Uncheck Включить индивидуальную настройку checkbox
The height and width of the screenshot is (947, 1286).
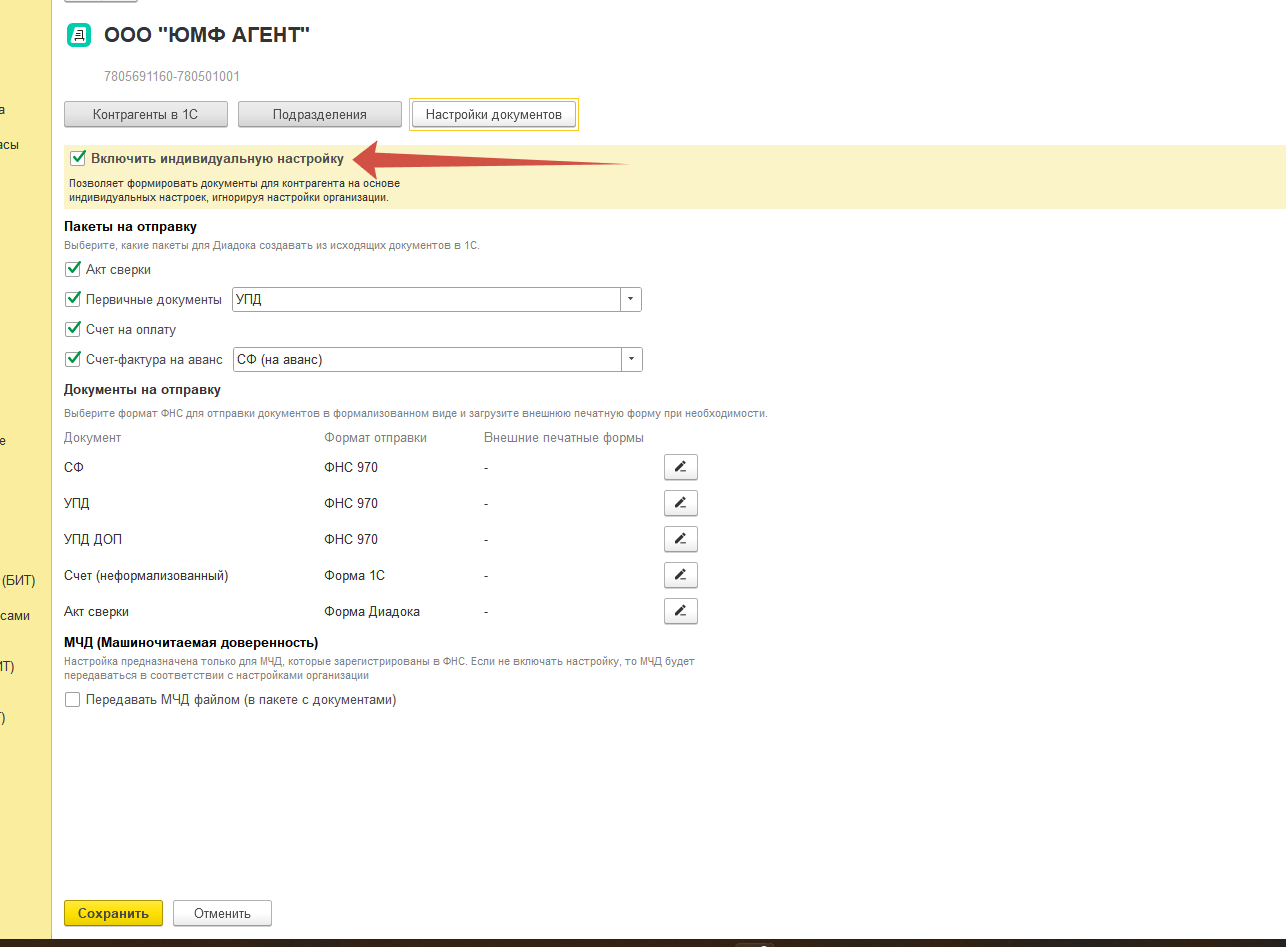(78, 158)
